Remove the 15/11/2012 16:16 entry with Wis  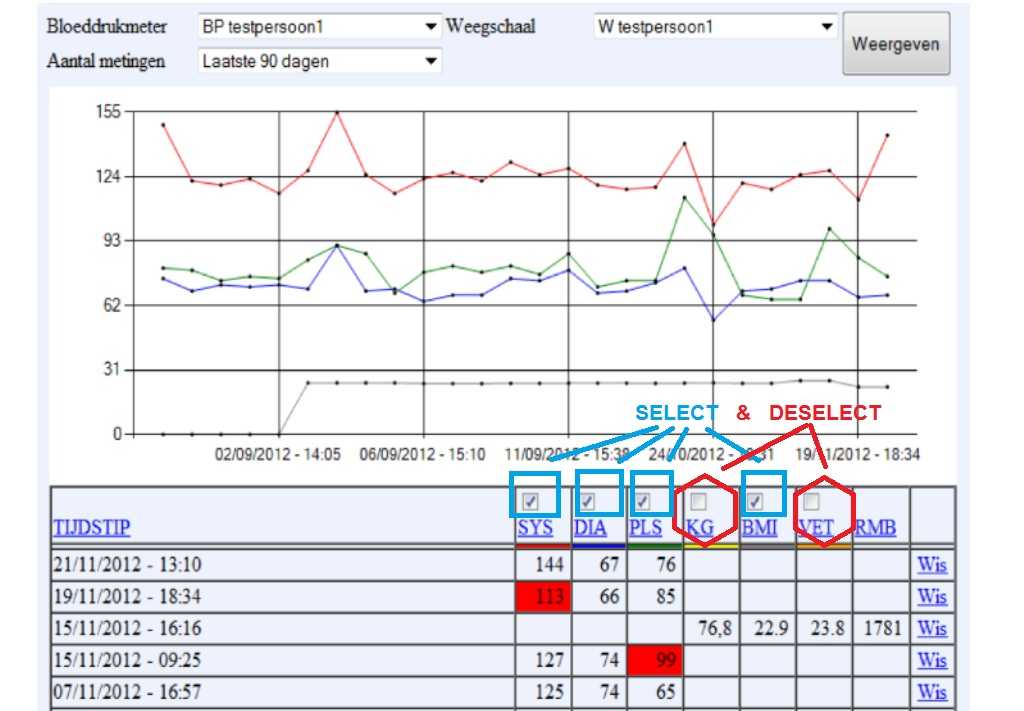(931, 628)
